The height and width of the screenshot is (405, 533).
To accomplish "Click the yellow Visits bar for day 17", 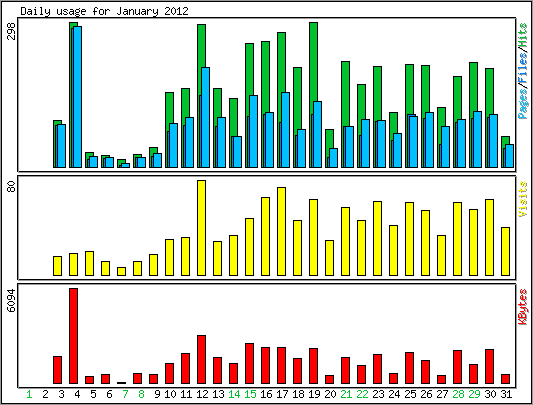I will coord(281,231).
